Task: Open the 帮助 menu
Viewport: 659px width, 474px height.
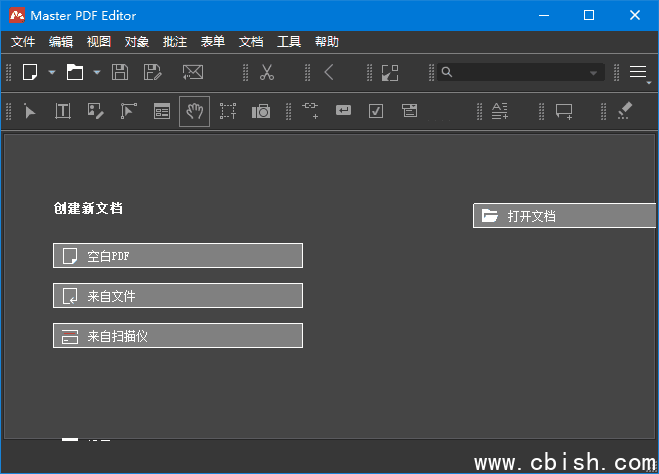Action: point(327,42)
